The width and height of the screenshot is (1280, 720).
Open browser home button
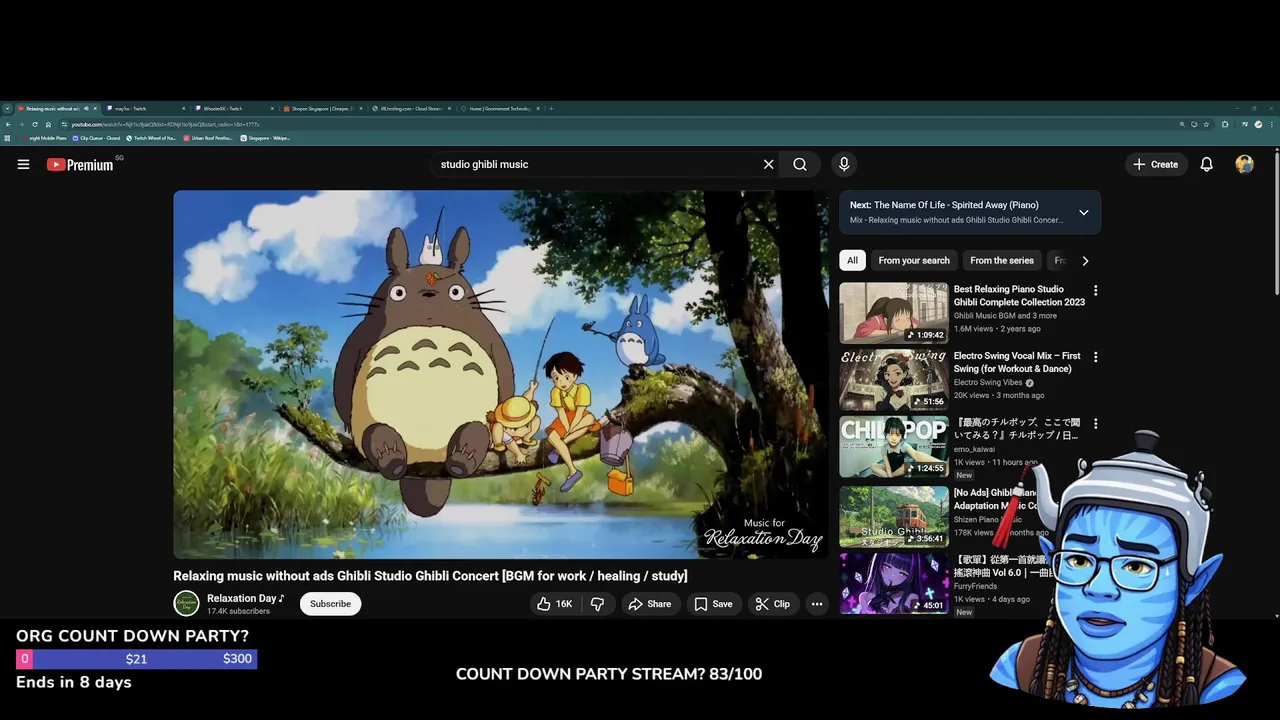point(48,124)
